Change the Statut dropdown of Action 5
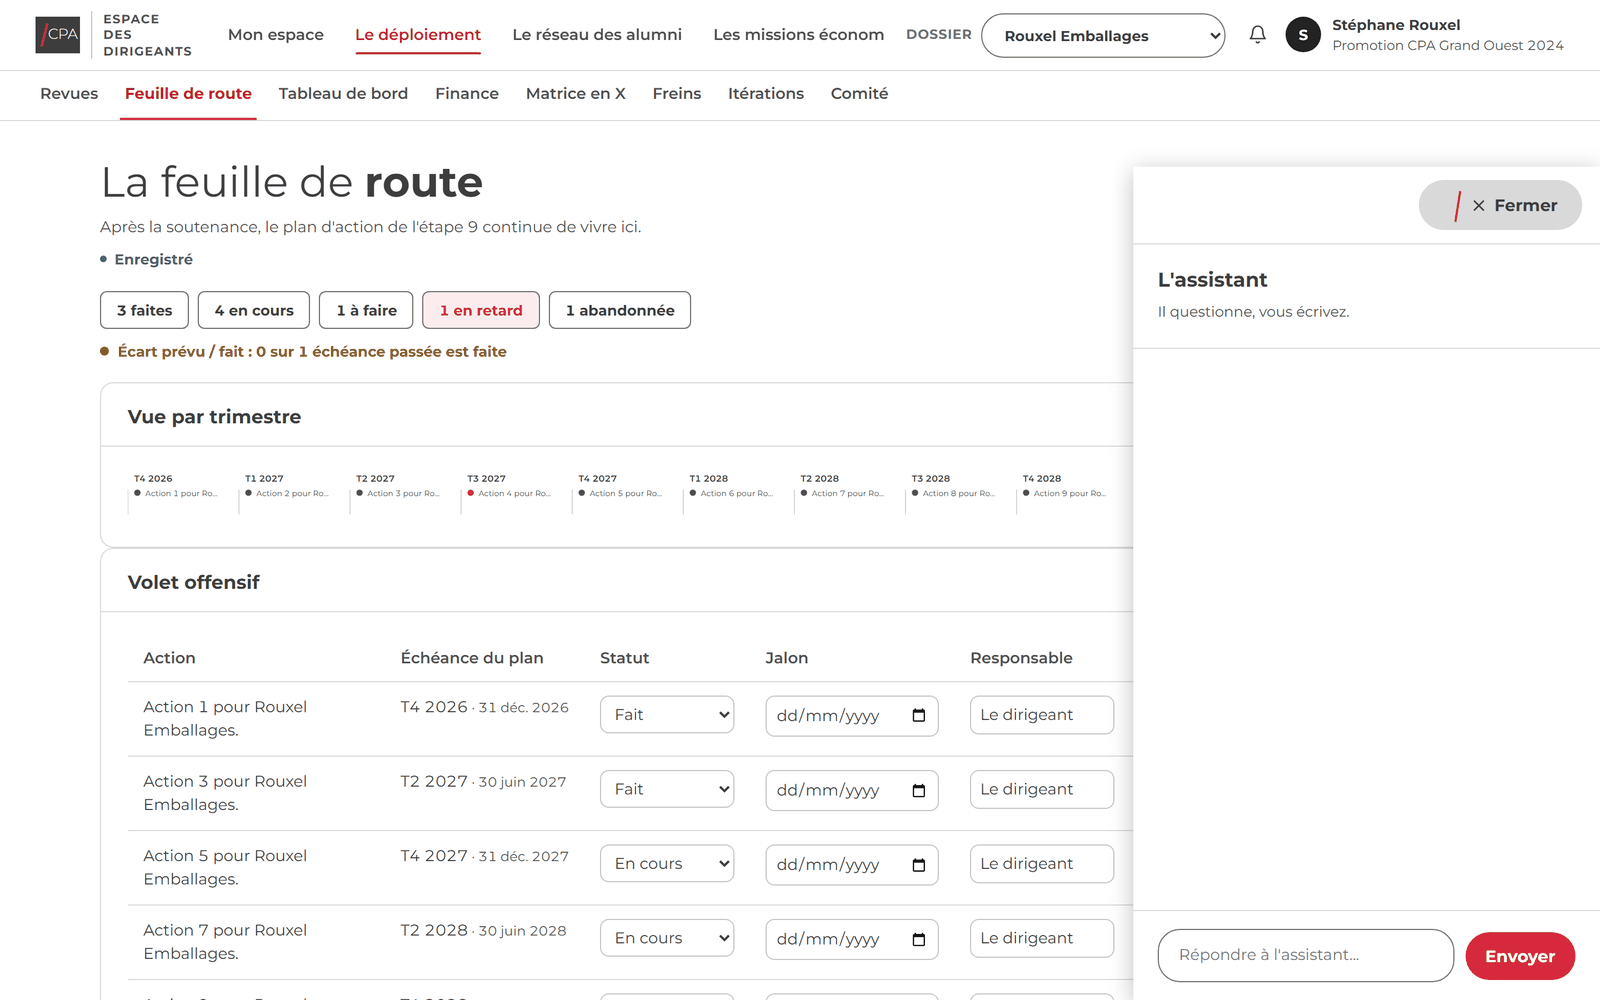 coord(667,864)
